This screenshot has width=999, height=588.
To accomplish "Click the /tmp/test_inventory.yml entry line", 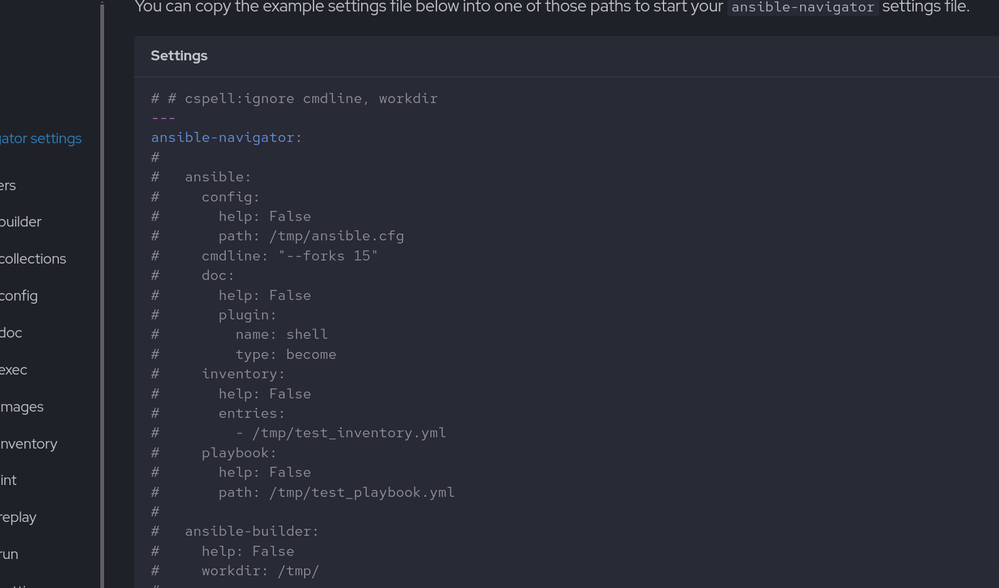I will tap(341, 433).
